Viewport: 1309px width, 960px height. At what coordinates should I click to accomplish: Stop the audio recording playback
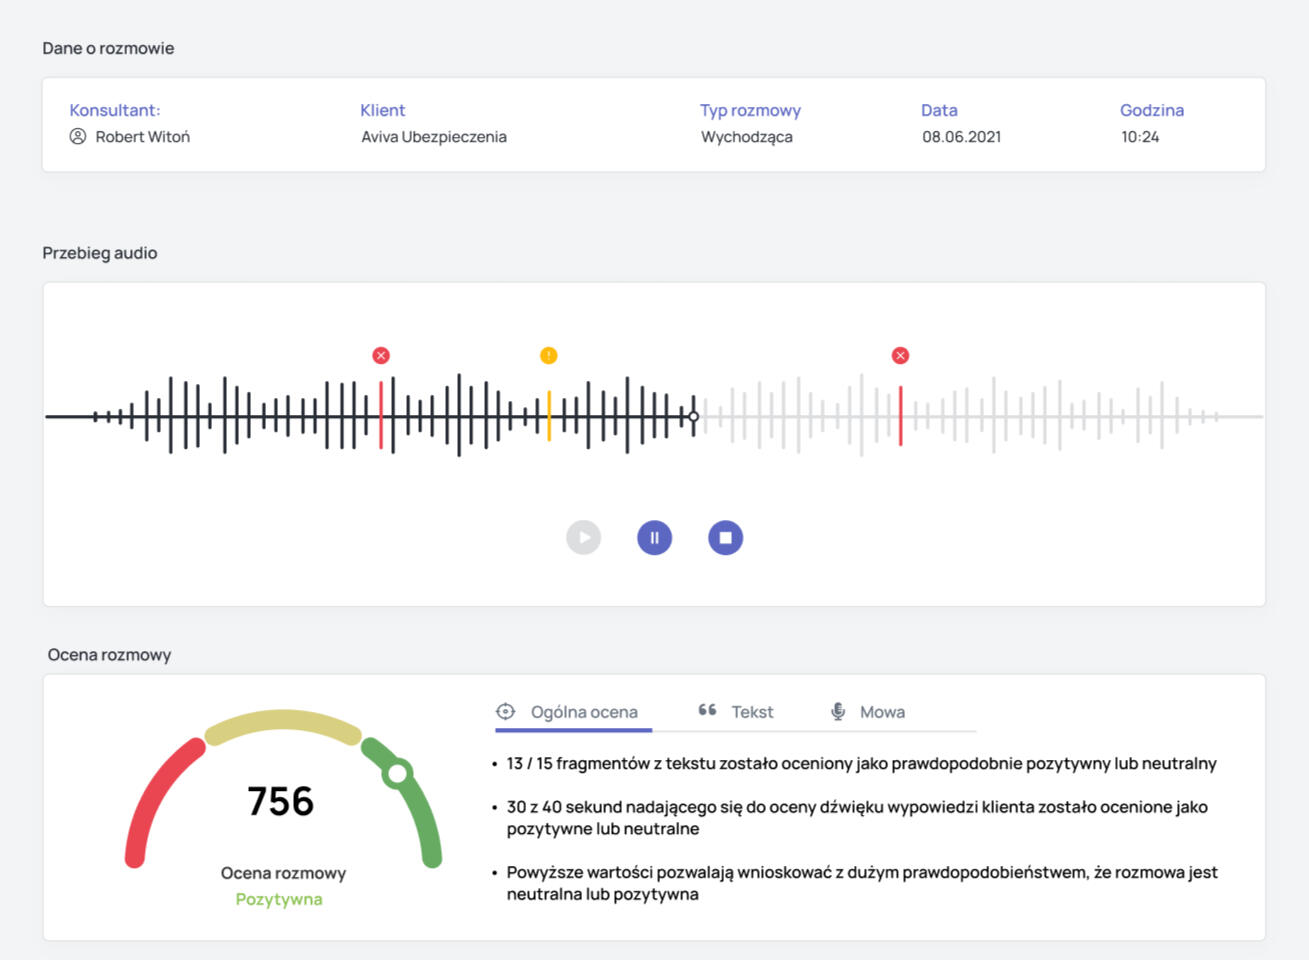pyautogui.click(x=726, y=538)
